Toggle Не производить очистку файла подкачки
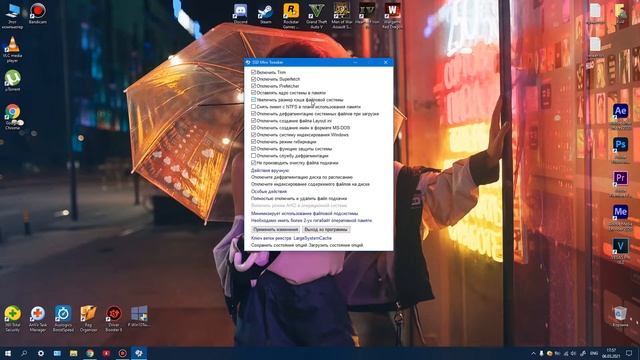This screenshot has width=640, height=360. (253, 162)
